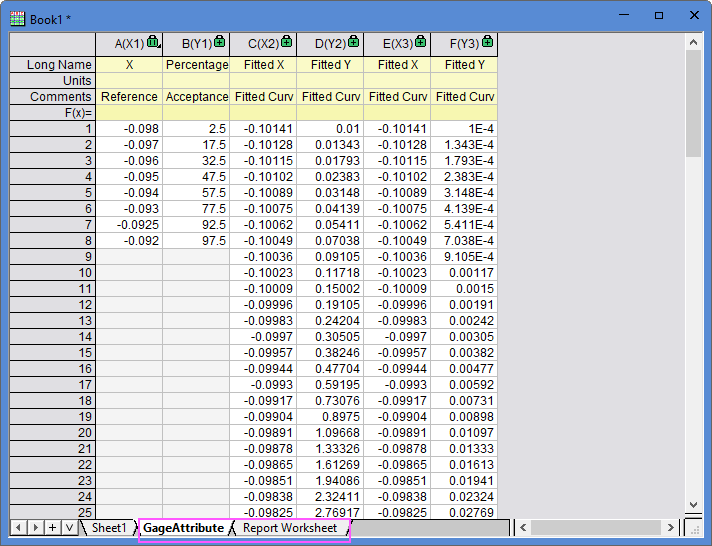Select row 1 header
This screenshot has height=546, width=712.
[52, 129]
